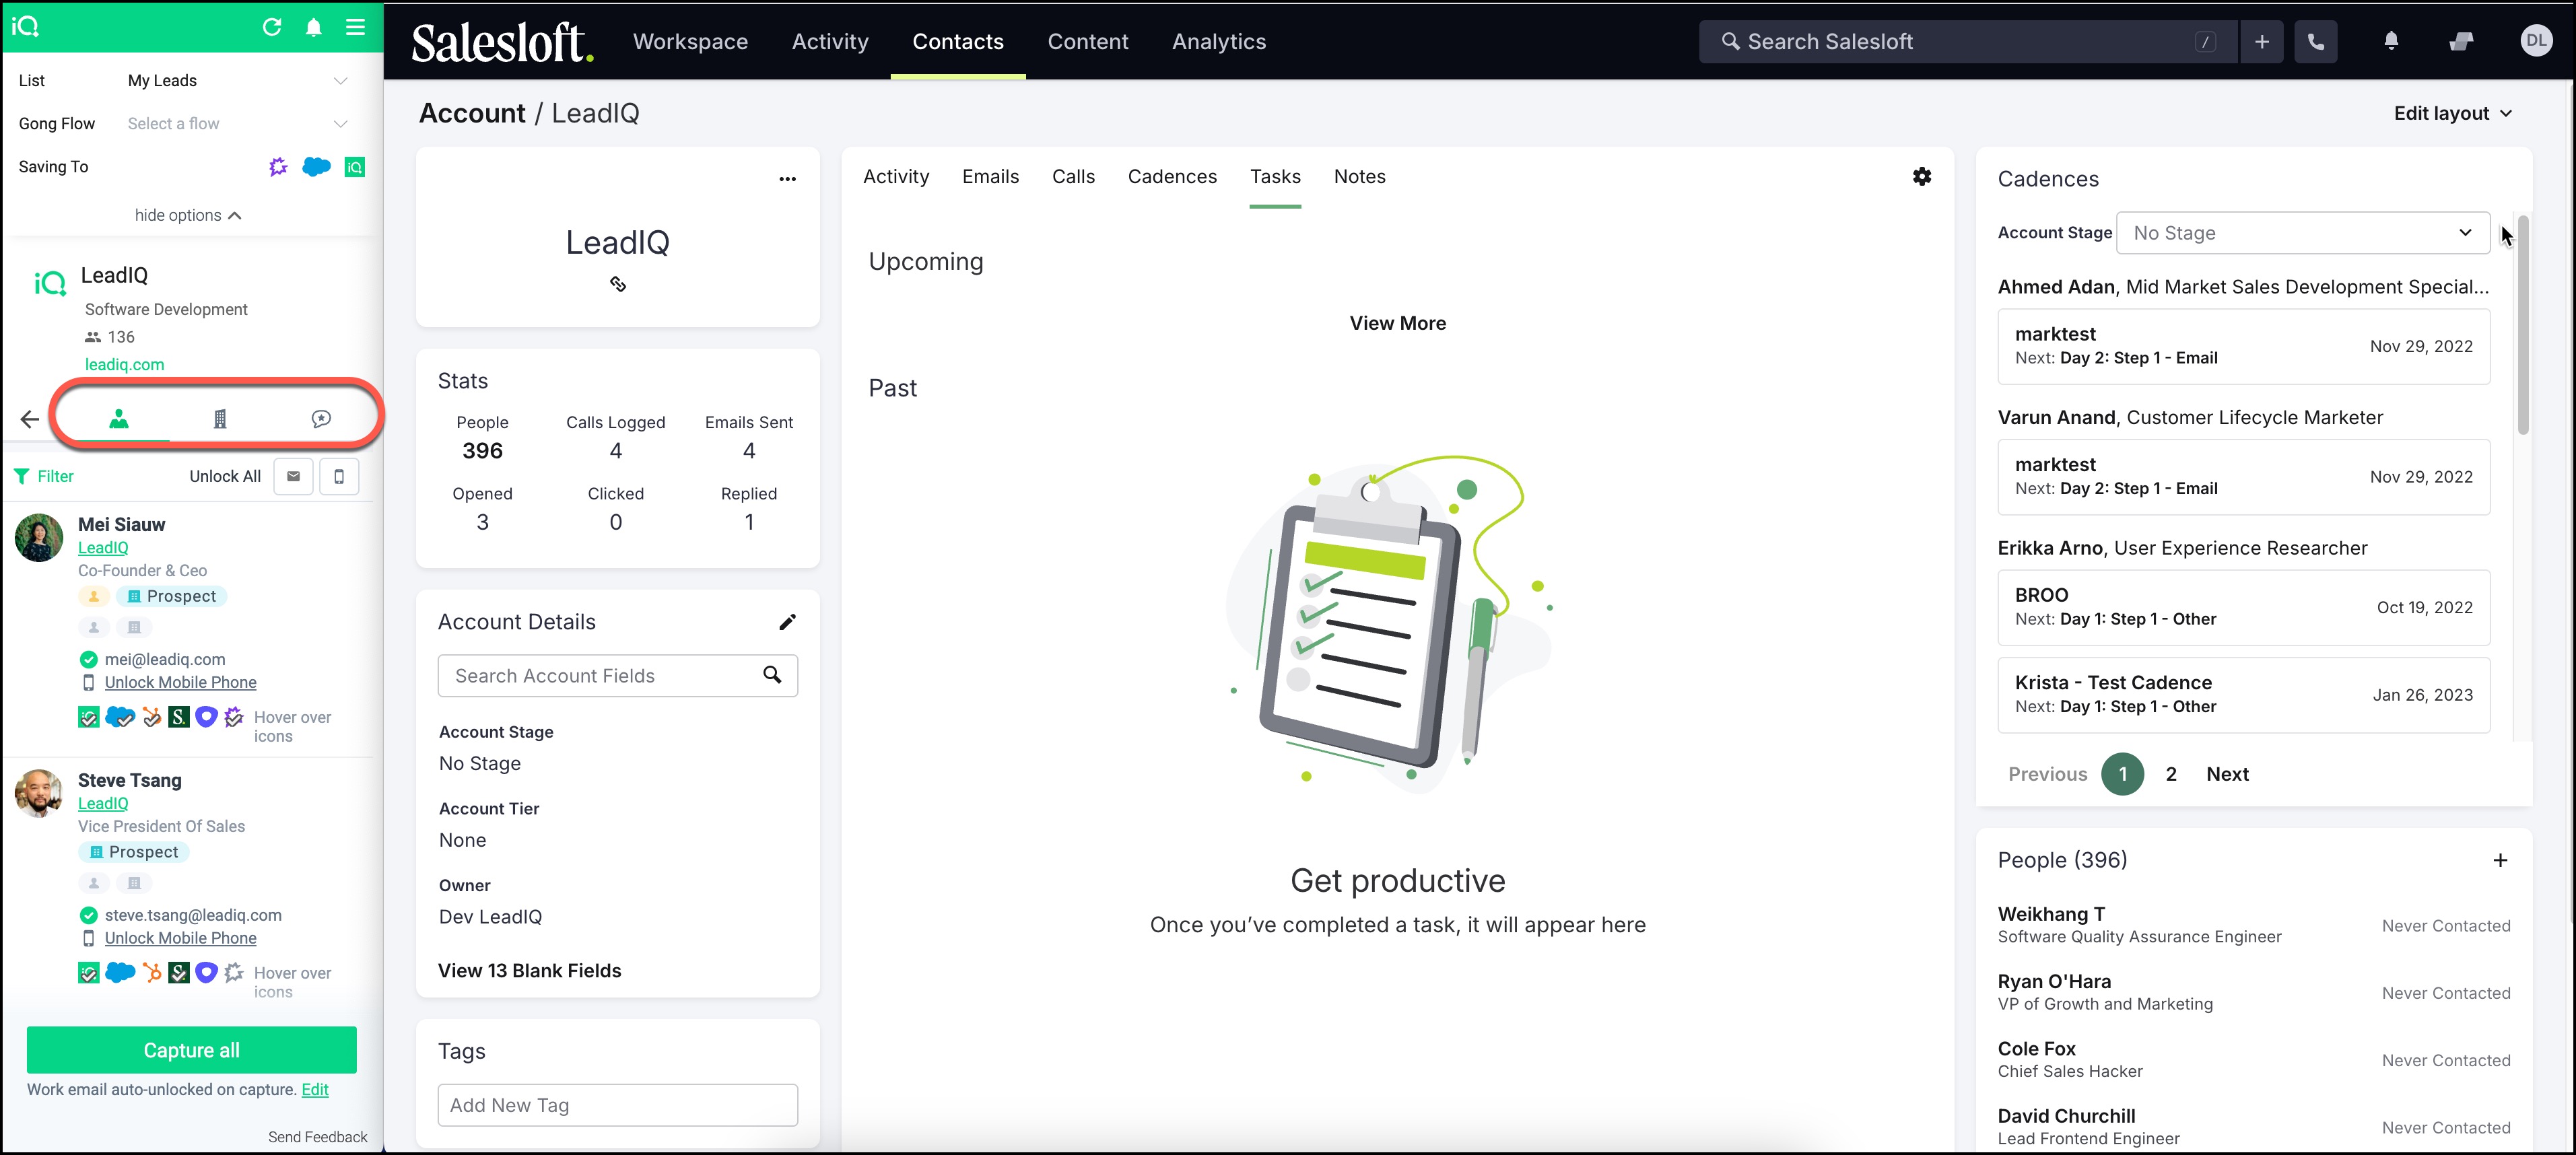Open the Gong Flow select dropdown
This screenshot has width=2576, height=1155.
coord(236,124)
